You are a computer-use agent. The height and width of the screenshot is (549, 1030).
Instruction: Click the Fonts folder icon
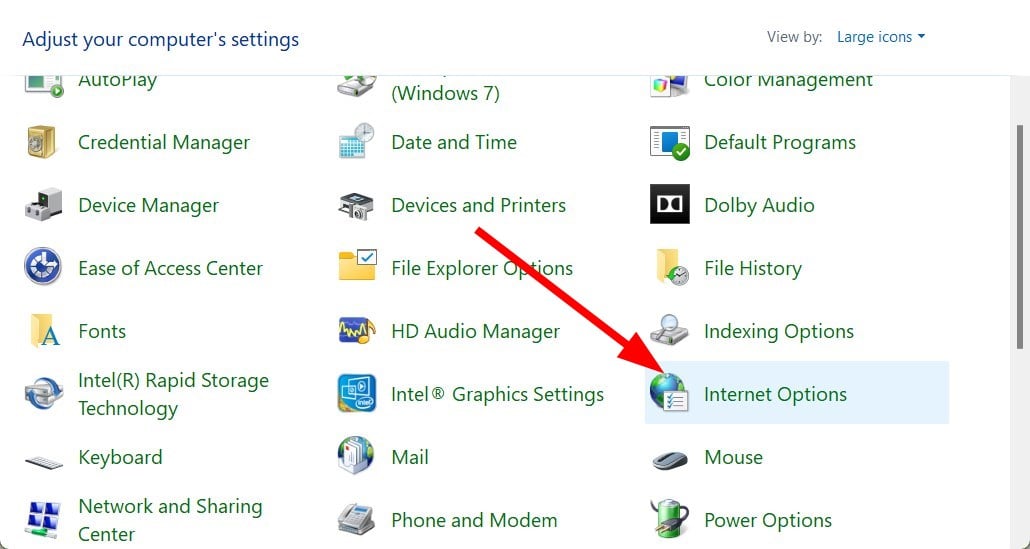45,330
